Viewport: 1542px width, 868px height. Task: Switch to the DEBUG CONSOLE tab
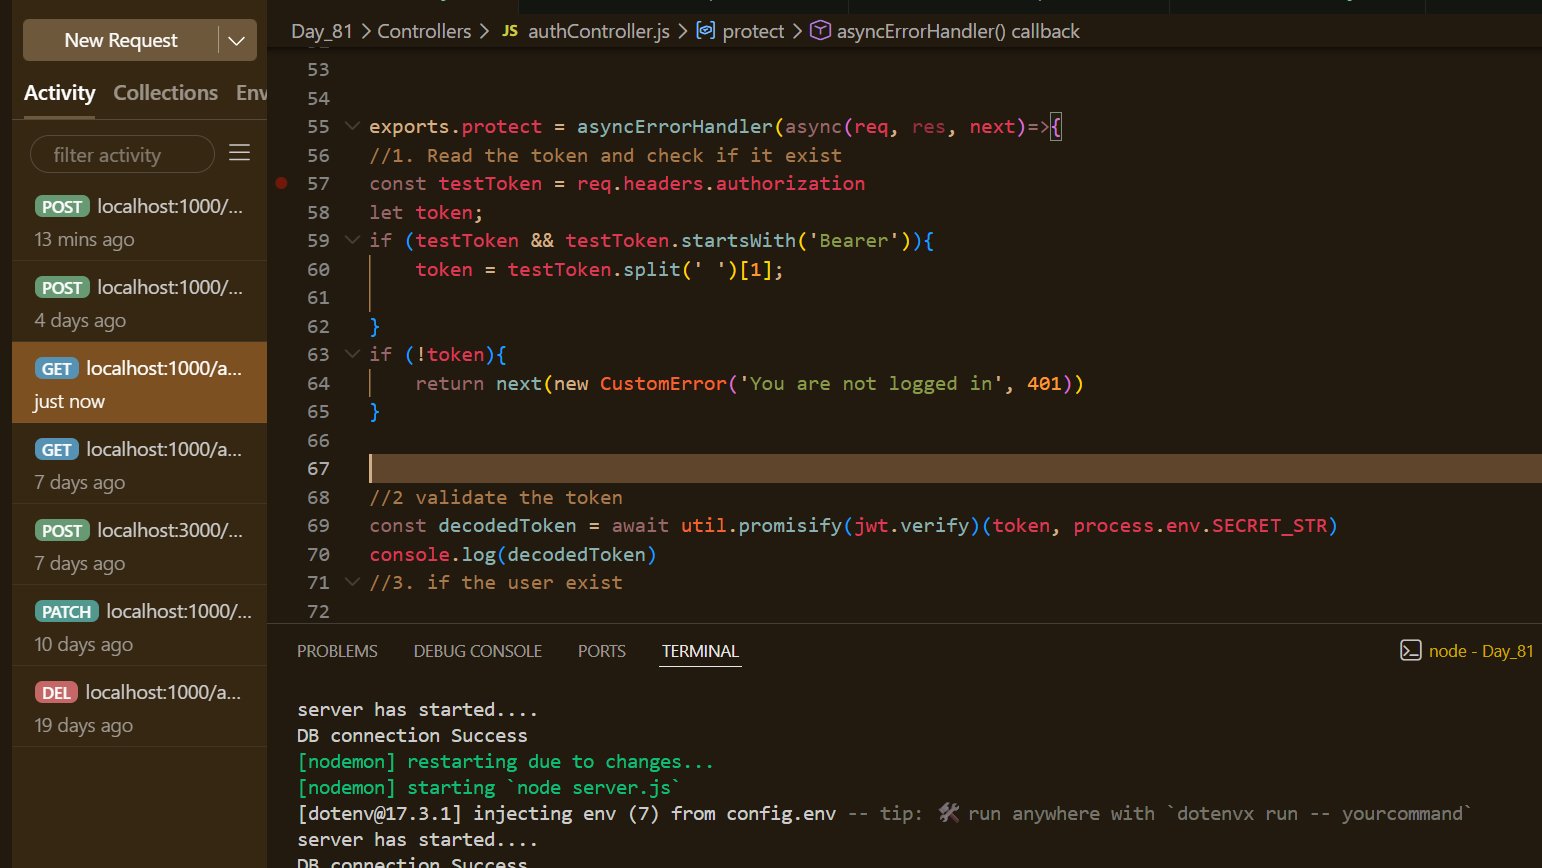[477, 651]
